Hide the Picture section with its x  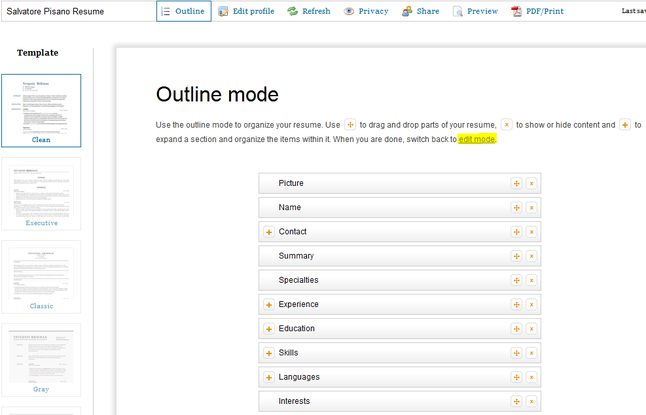pyautogui.click(x=531, y=183)
